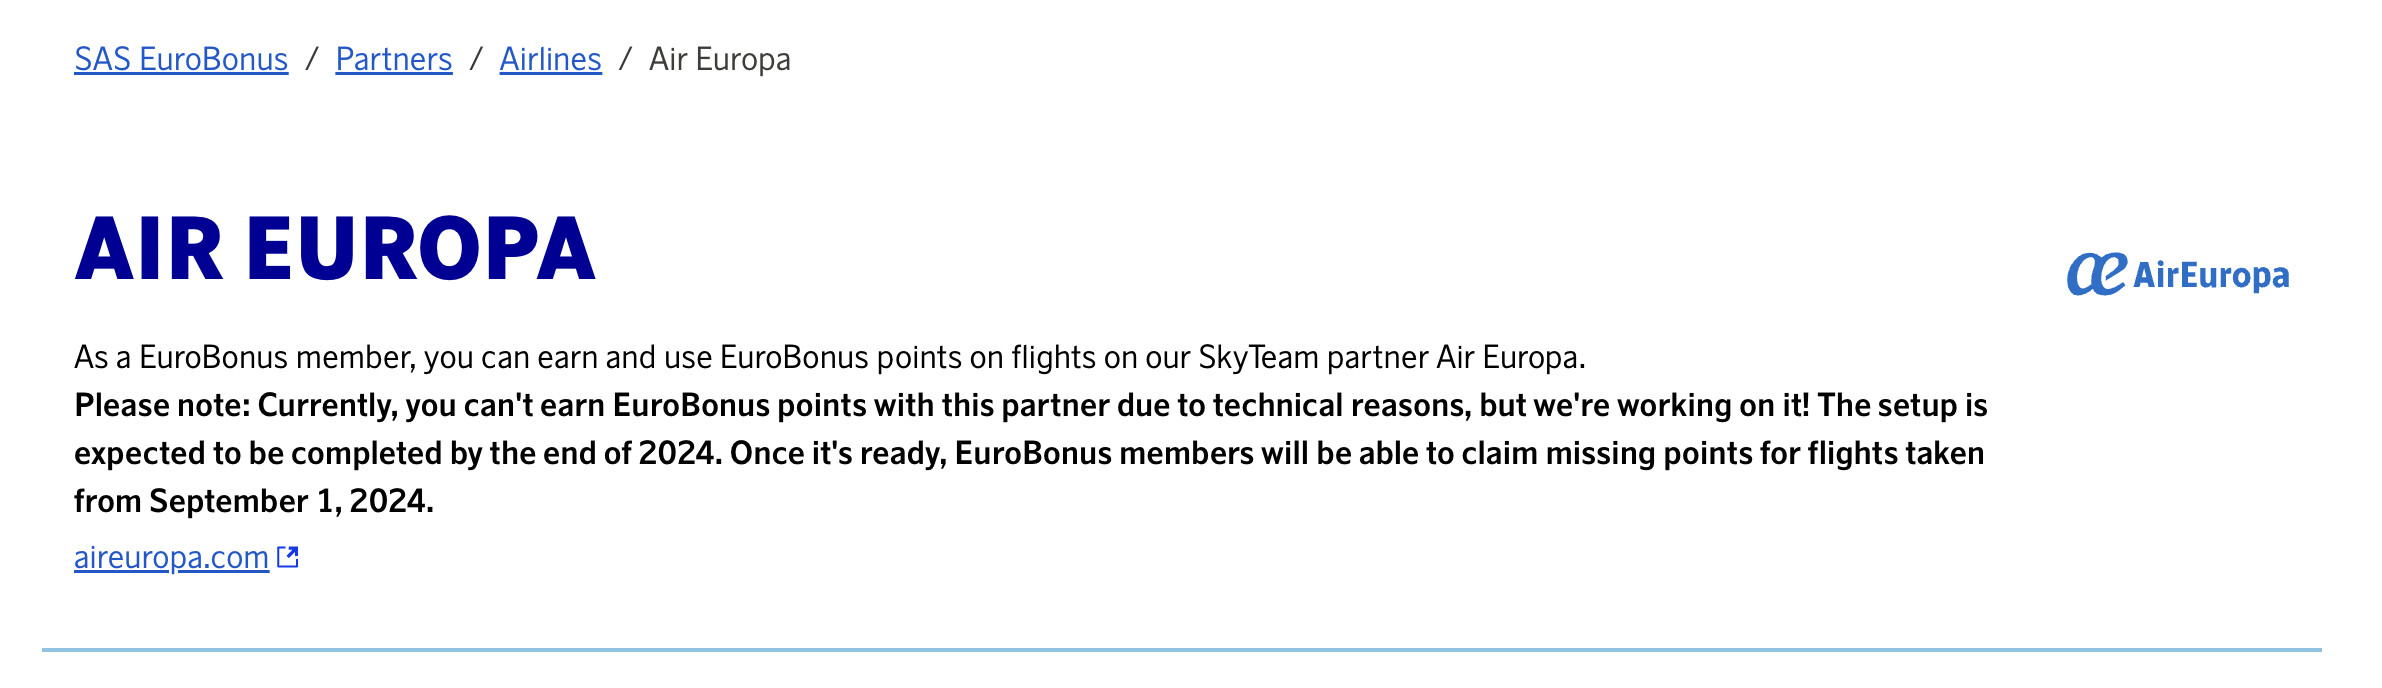The height and width of the screenshot is (688, 2382).
Task: Open the aireuropa.com link
Action: (x=171, y=557)
